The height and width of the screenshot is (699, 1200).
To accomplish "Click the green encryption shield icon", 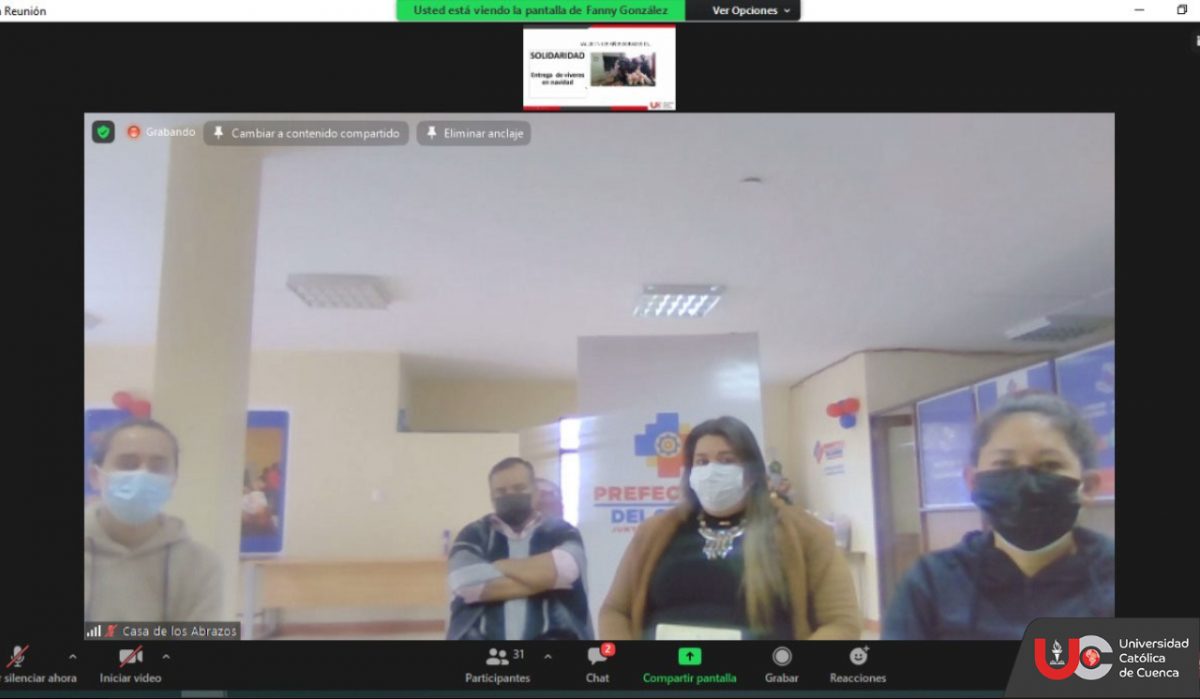I will click(103, 132).
